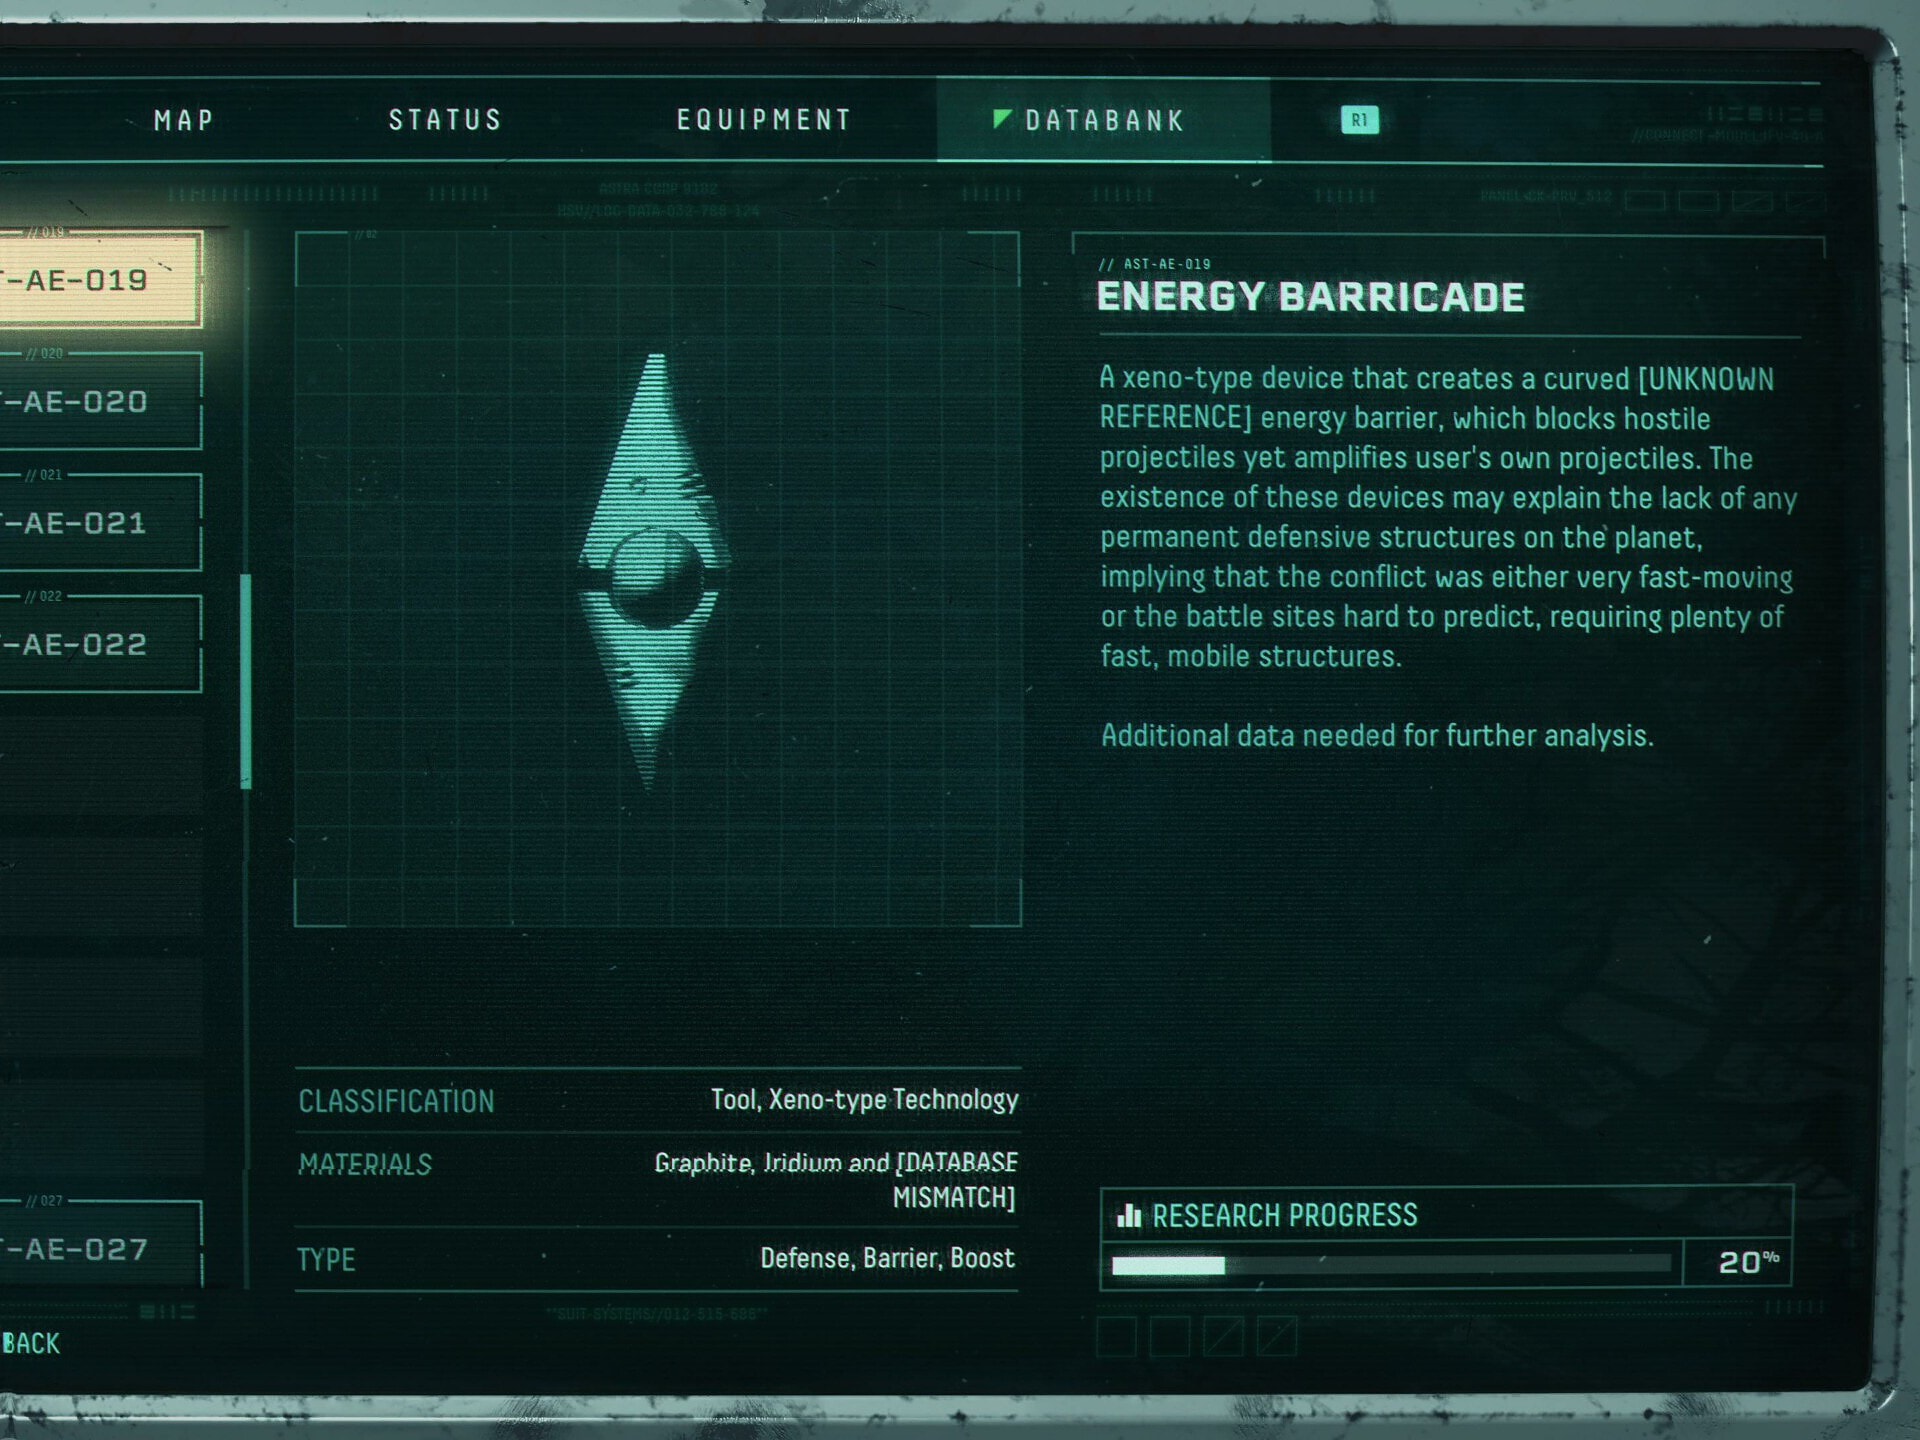Viewport: 1920px width, 1440px height.
Task: Click the green flag icon beside DATABANK
Action: (x=1001, y=119)
